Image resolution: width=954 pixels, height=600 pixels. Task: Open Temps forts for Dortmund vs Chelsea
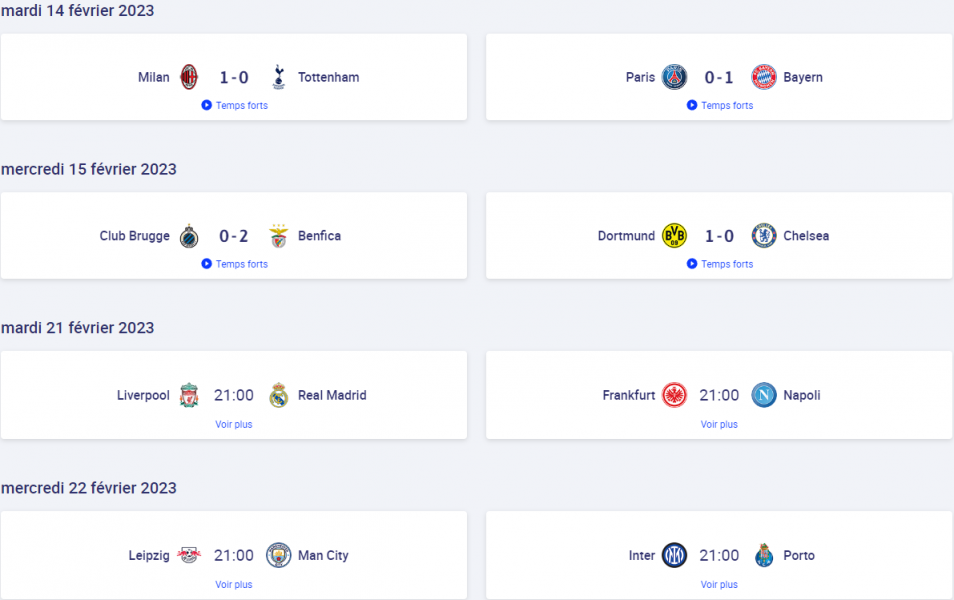point(720,263)
